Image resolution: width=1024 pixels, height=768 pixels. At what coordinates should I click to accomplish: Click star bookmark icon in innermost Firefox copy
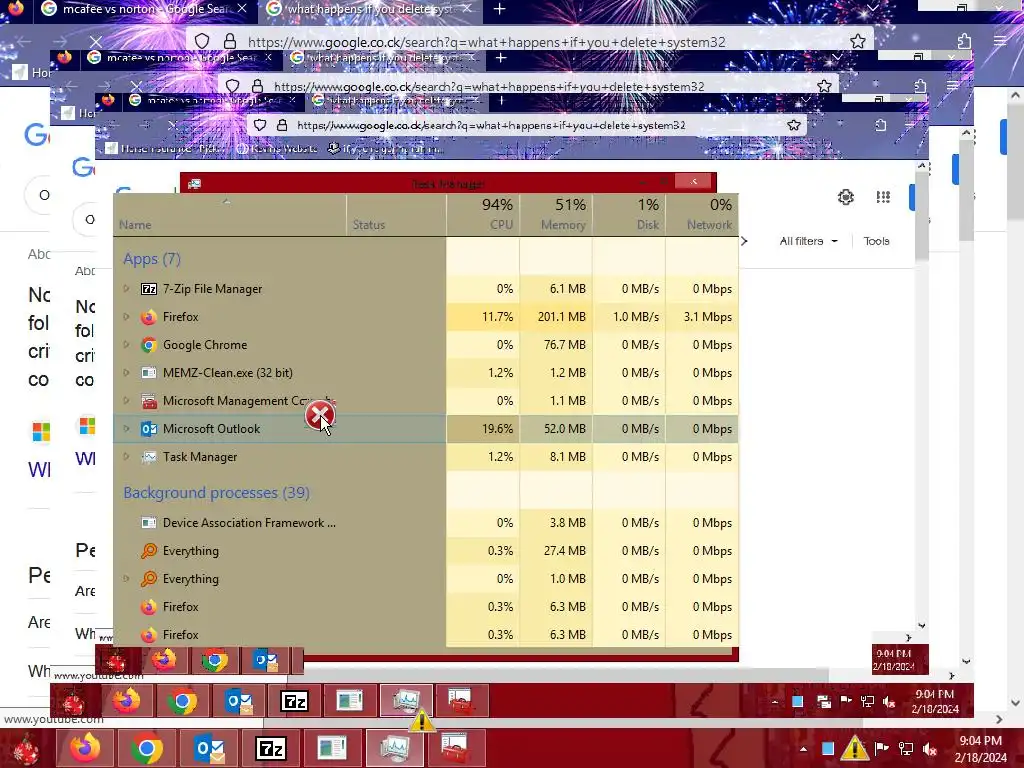click(793, 125)
